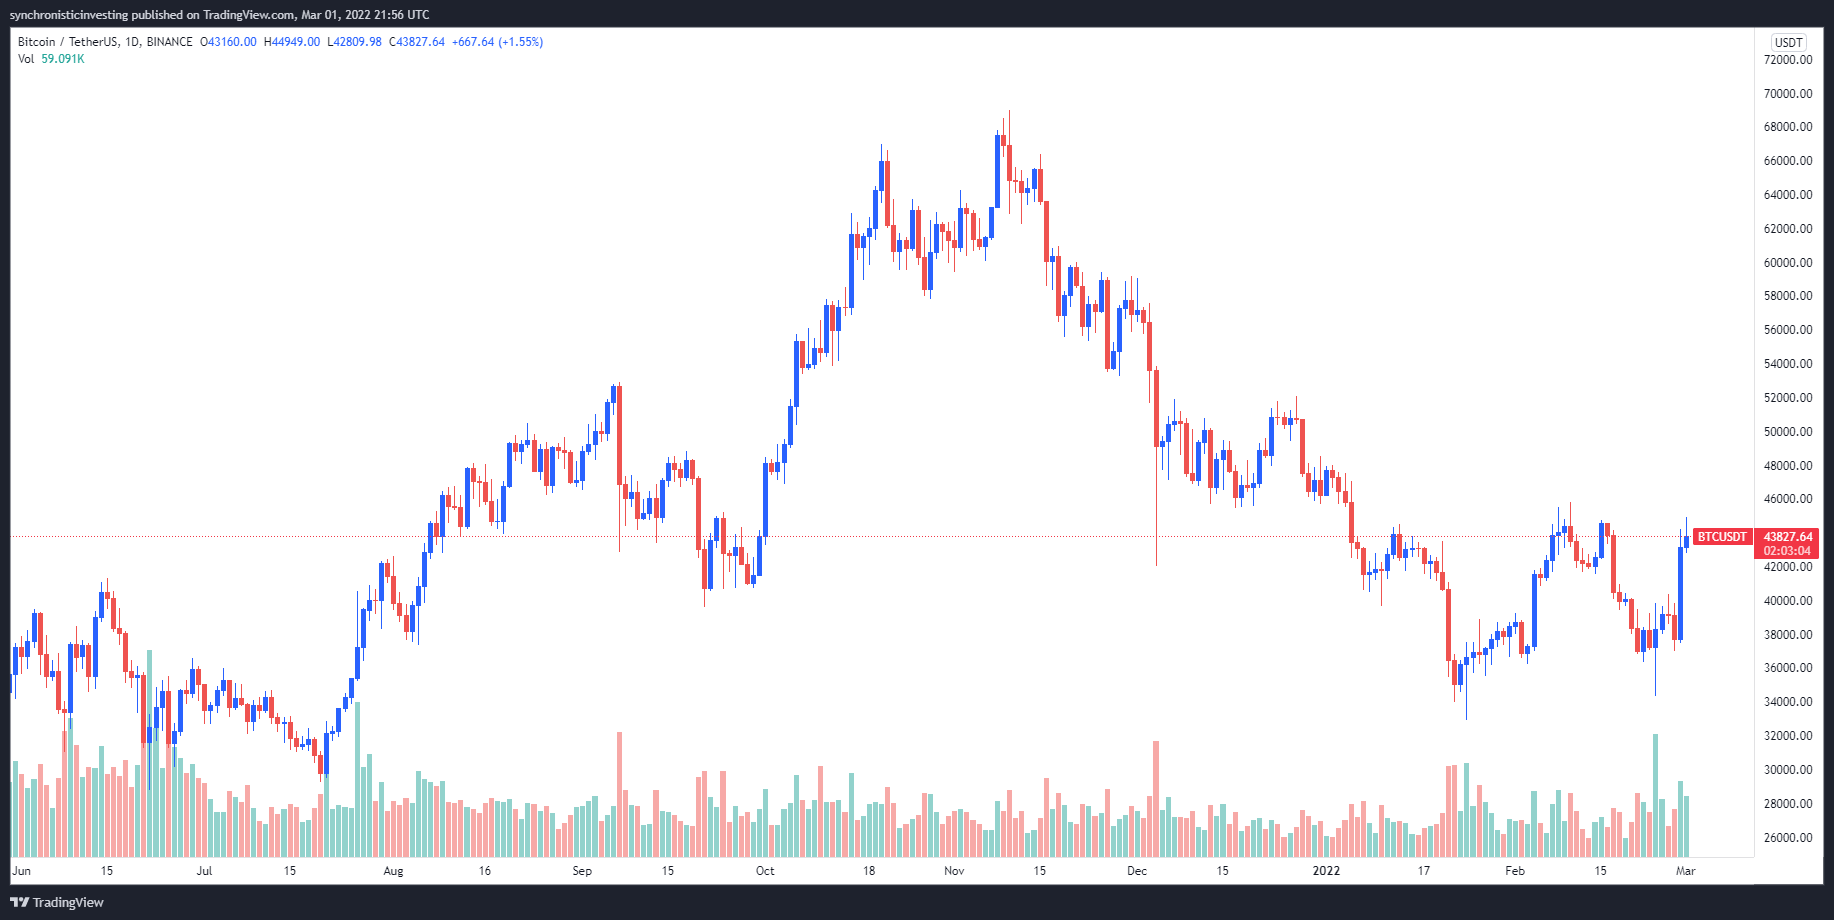Click the 02:03:04 bar countdown timer
The image size is (1834, 920).
click(x=1787, y=551)
